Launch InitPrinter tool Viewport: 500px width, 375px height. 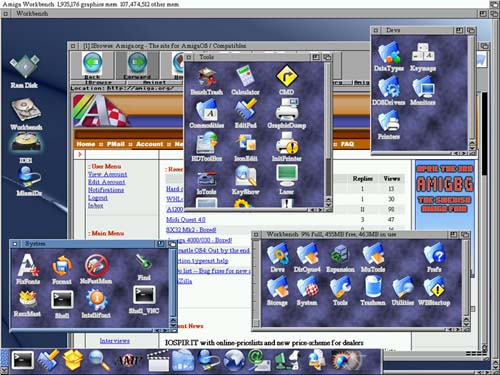coord(287,147)
